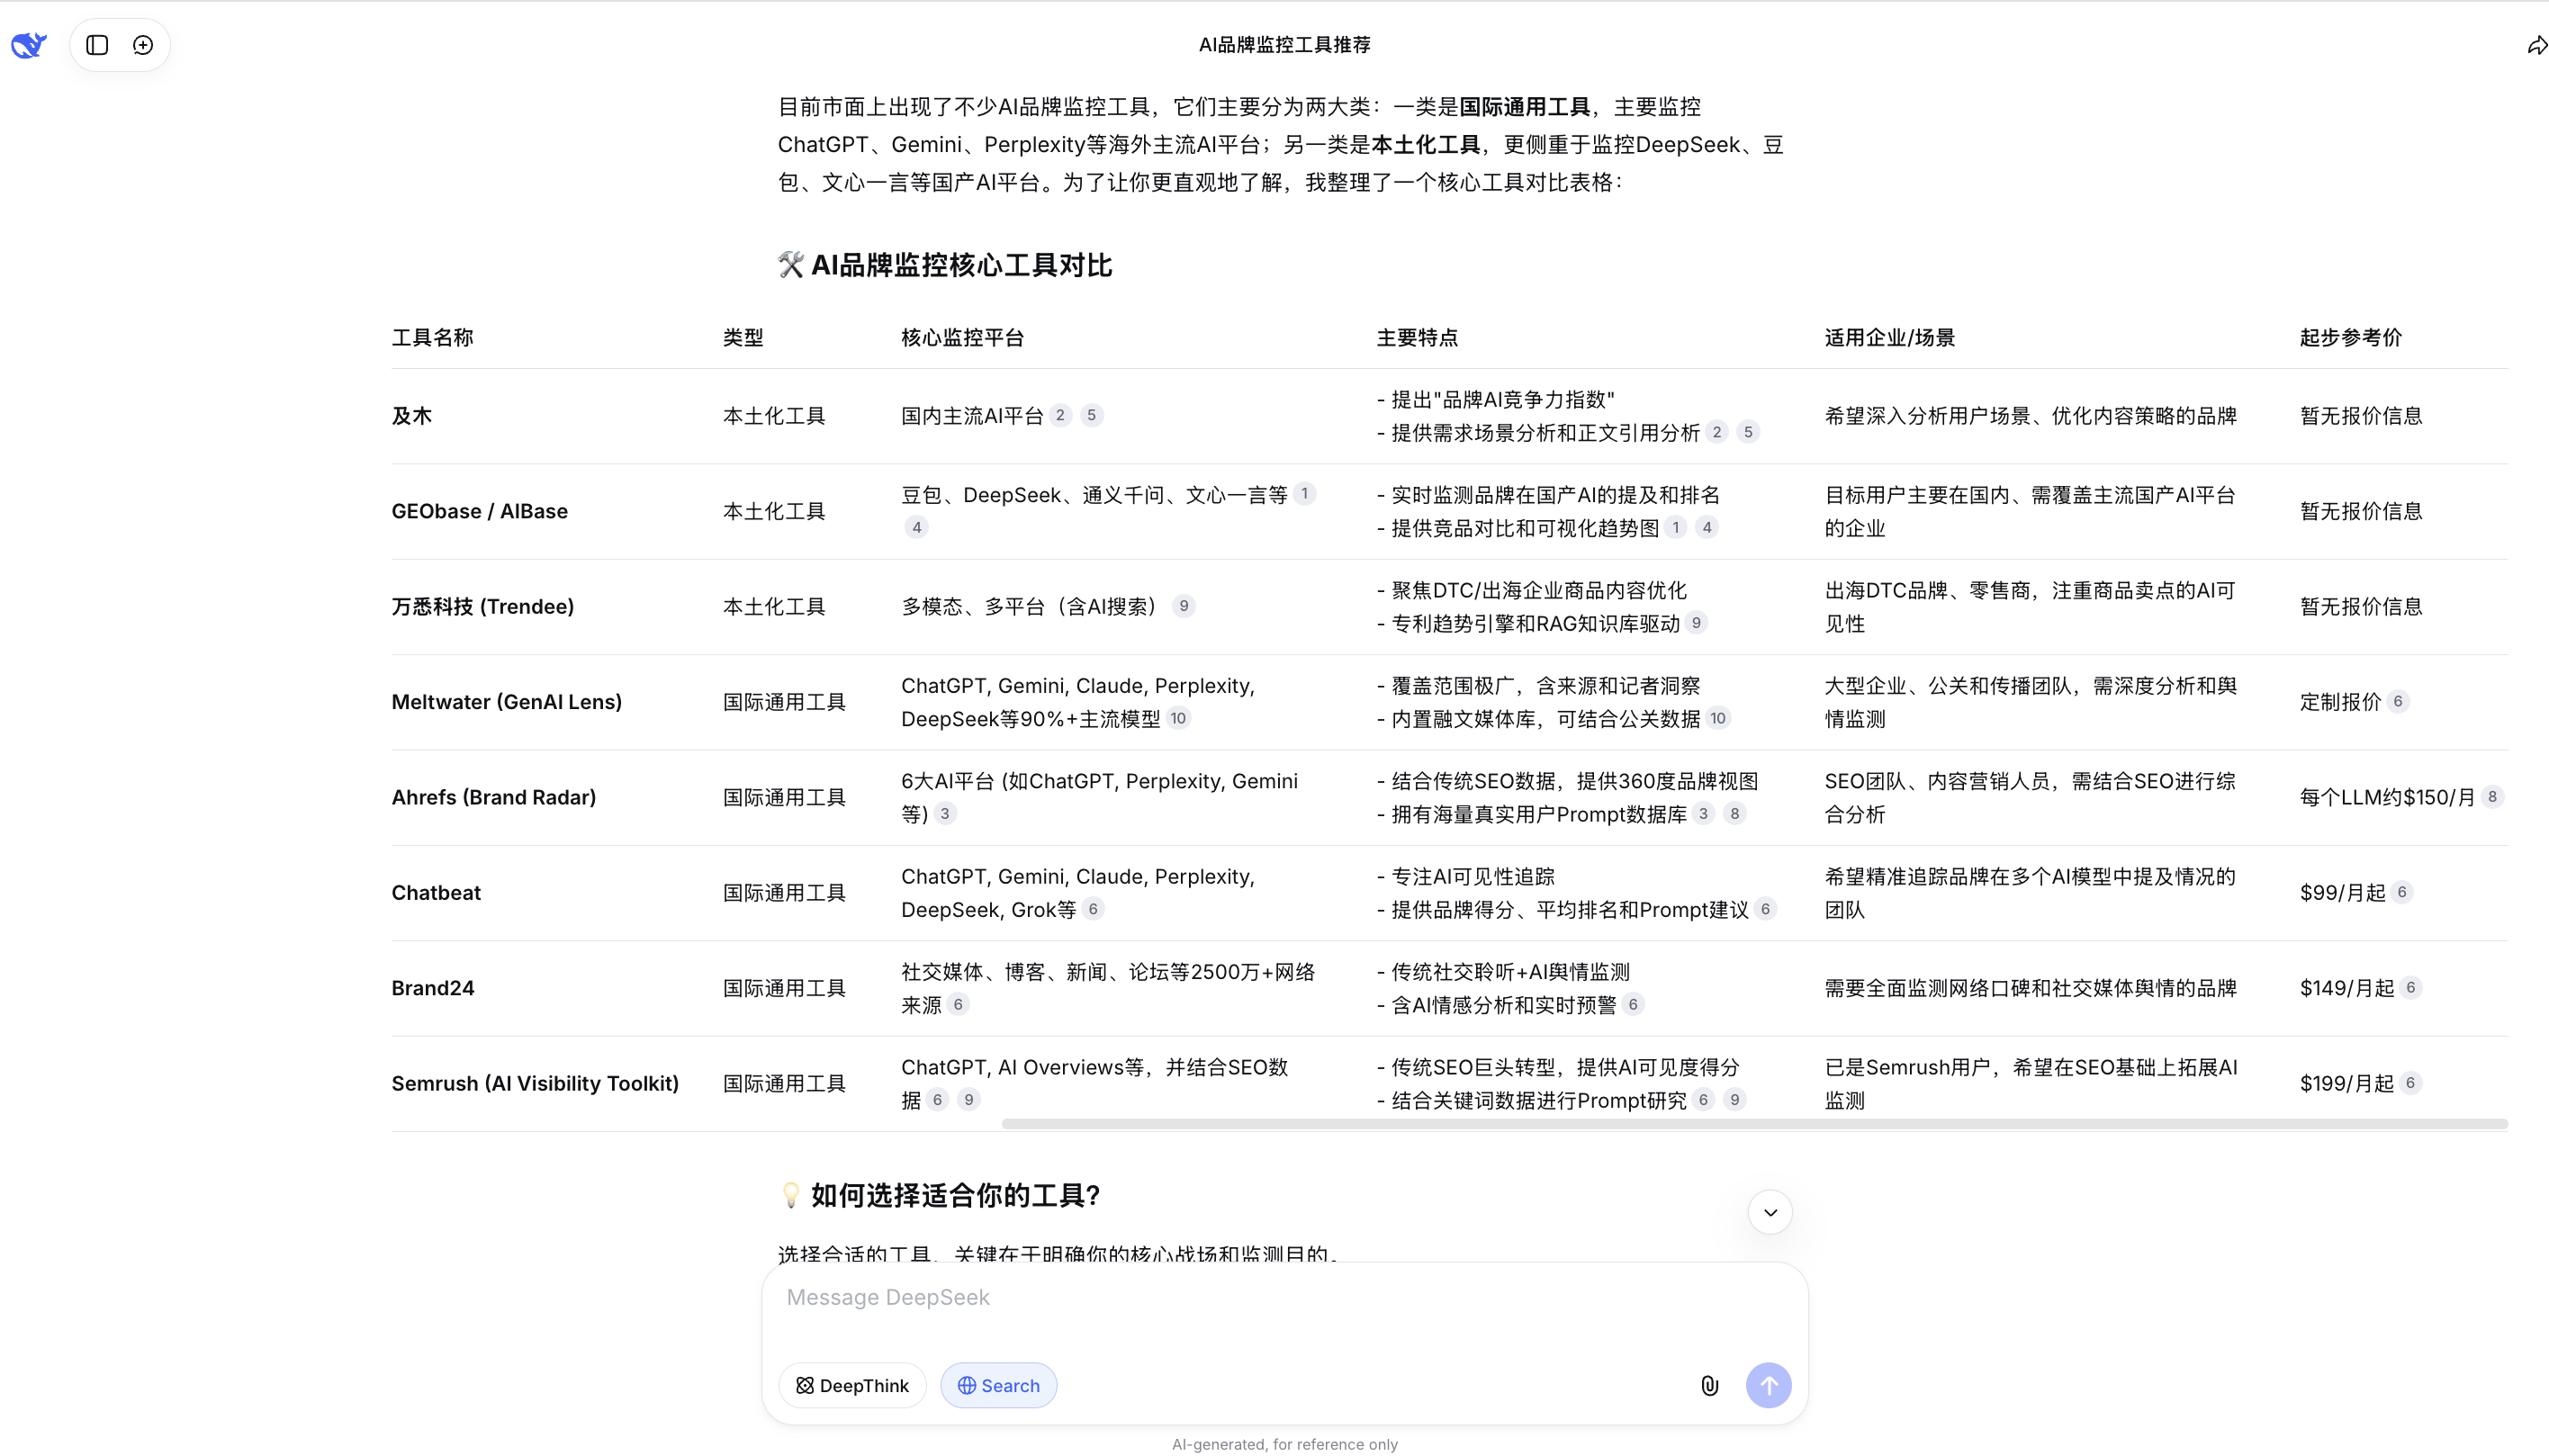
Task: Open citation 1 in the GEObase features cell
Action: (x=1675, y=527)
